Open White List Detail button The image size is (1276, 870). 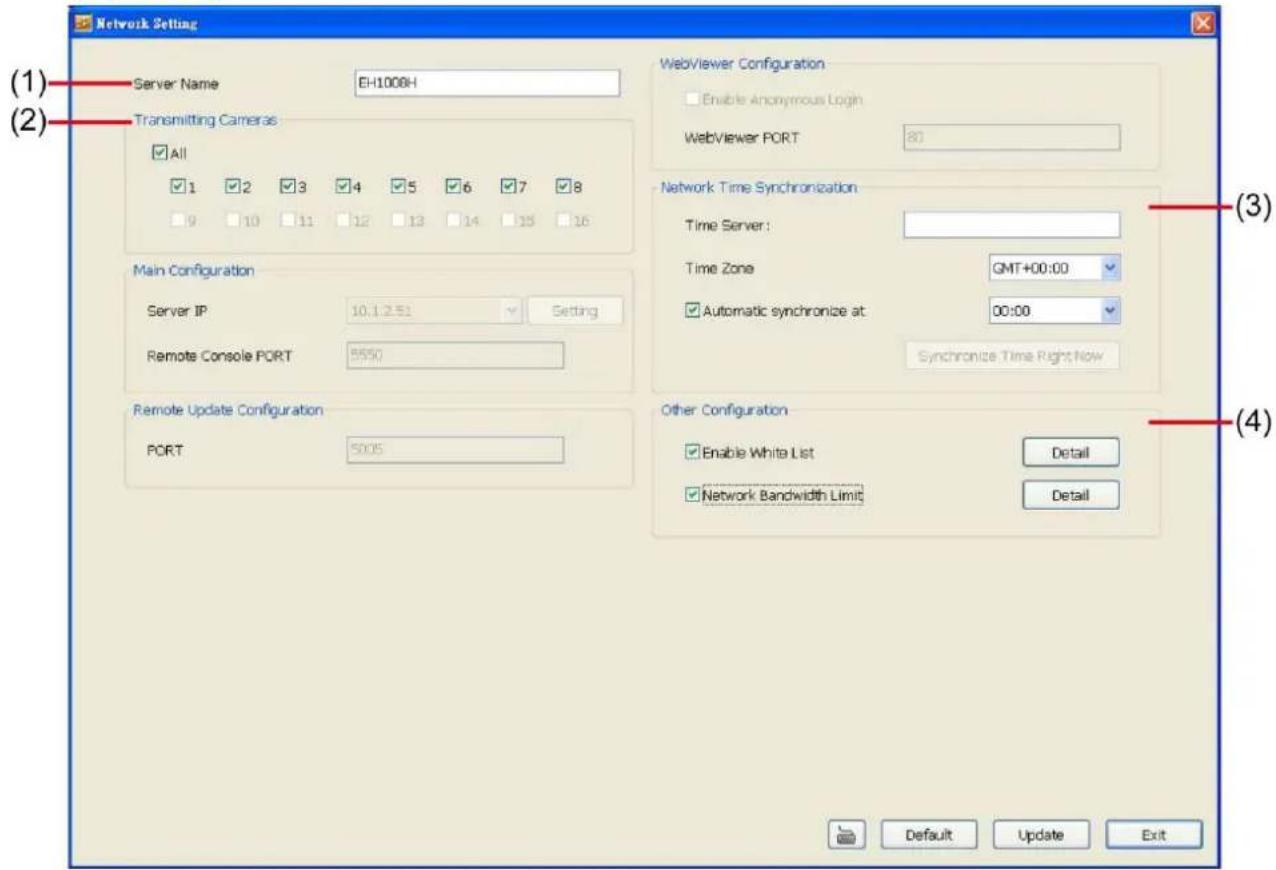[x=1070, y=453]
